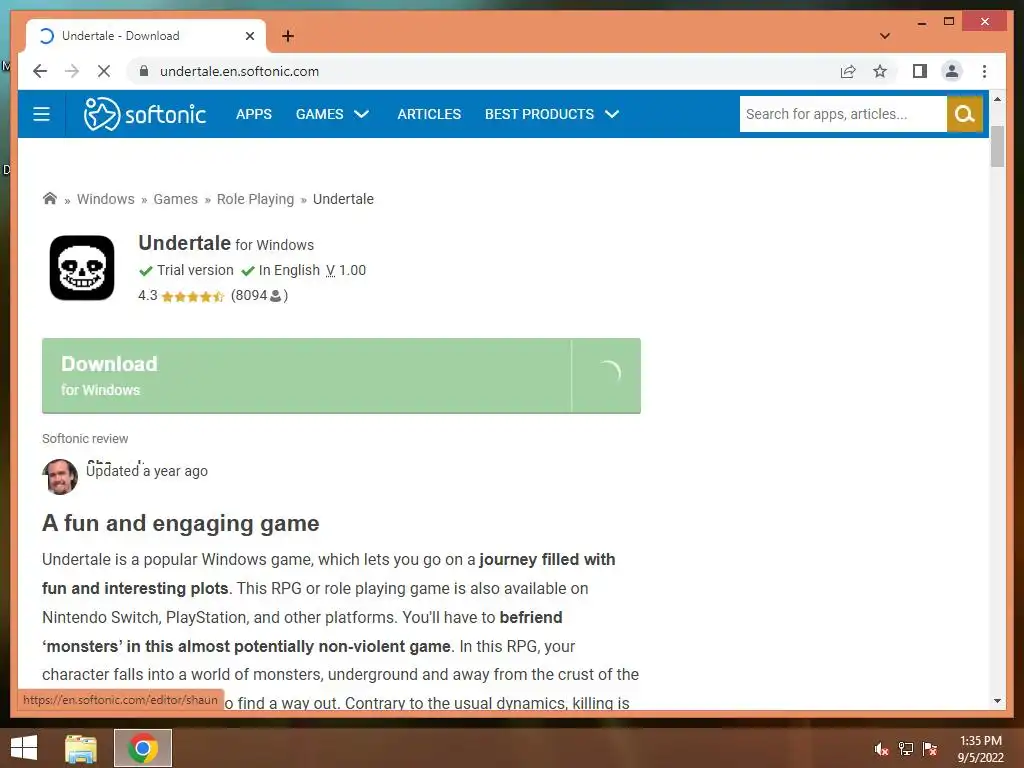Click the Trial version label
Image resolution: width=1024 pixels, height=768 pixels.
[x=195, y=270]
